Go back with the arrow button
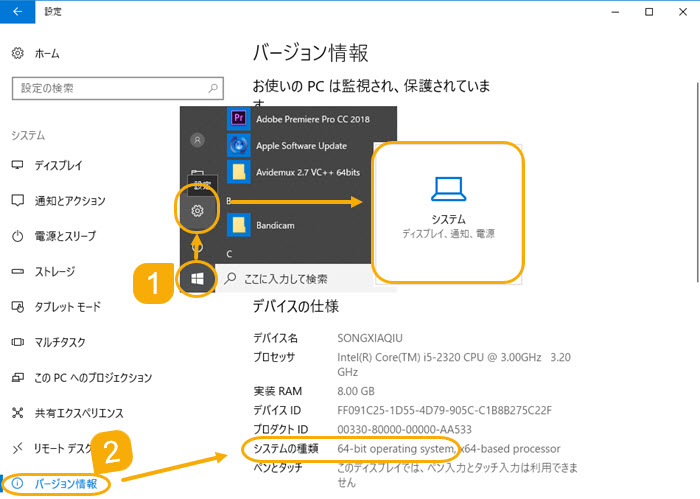The width and height of the screenshot is (700, 499). click(x=17, y=12)
